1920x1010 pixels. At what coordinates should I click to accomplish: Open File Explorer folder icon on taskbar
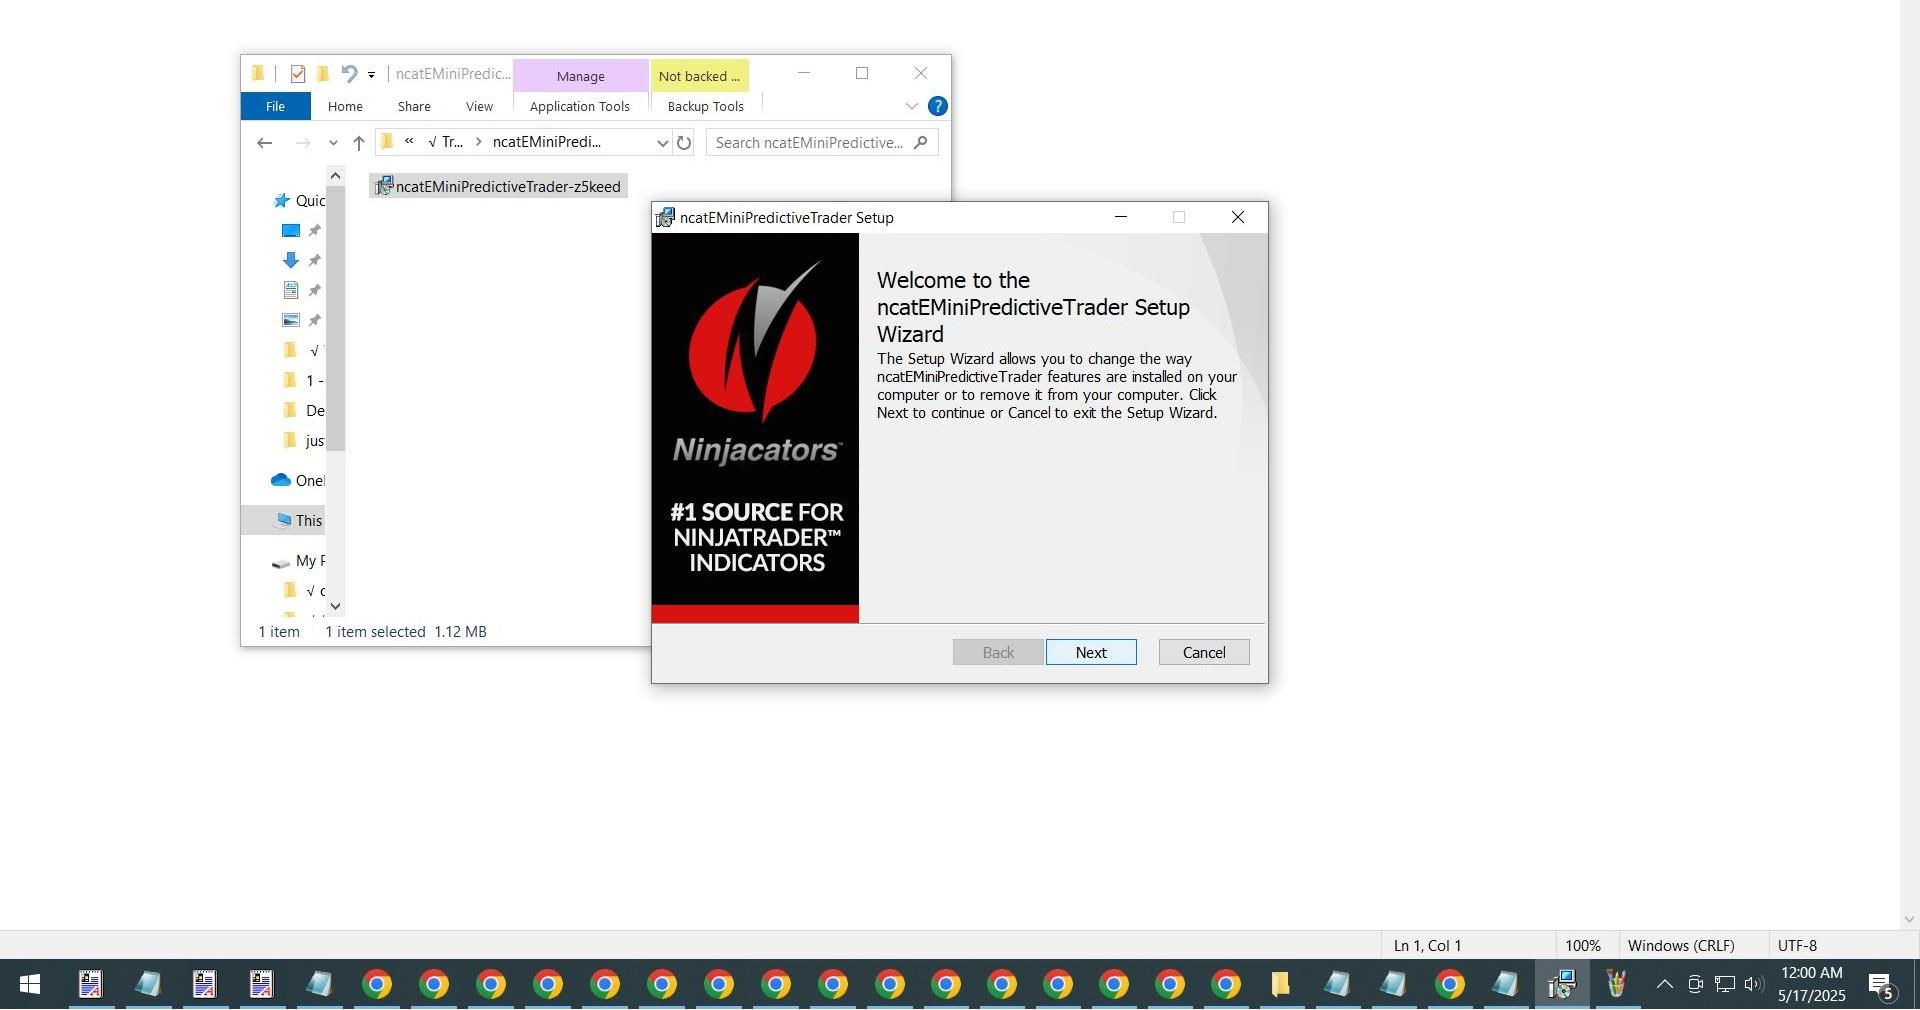(1280, 985)
